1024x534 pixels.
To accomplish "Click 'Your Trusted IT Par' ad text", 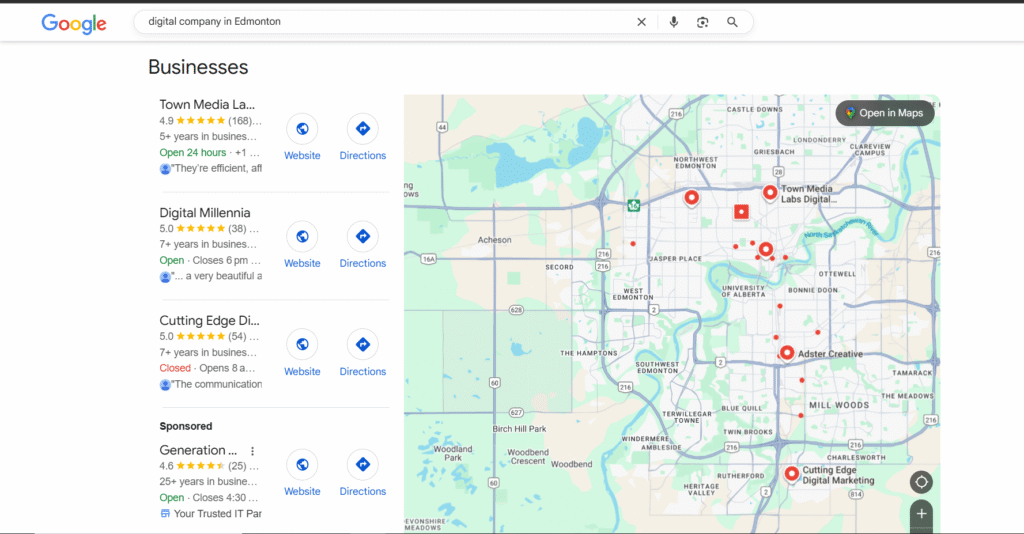I will pyautogui.click(x=217, y=514).
